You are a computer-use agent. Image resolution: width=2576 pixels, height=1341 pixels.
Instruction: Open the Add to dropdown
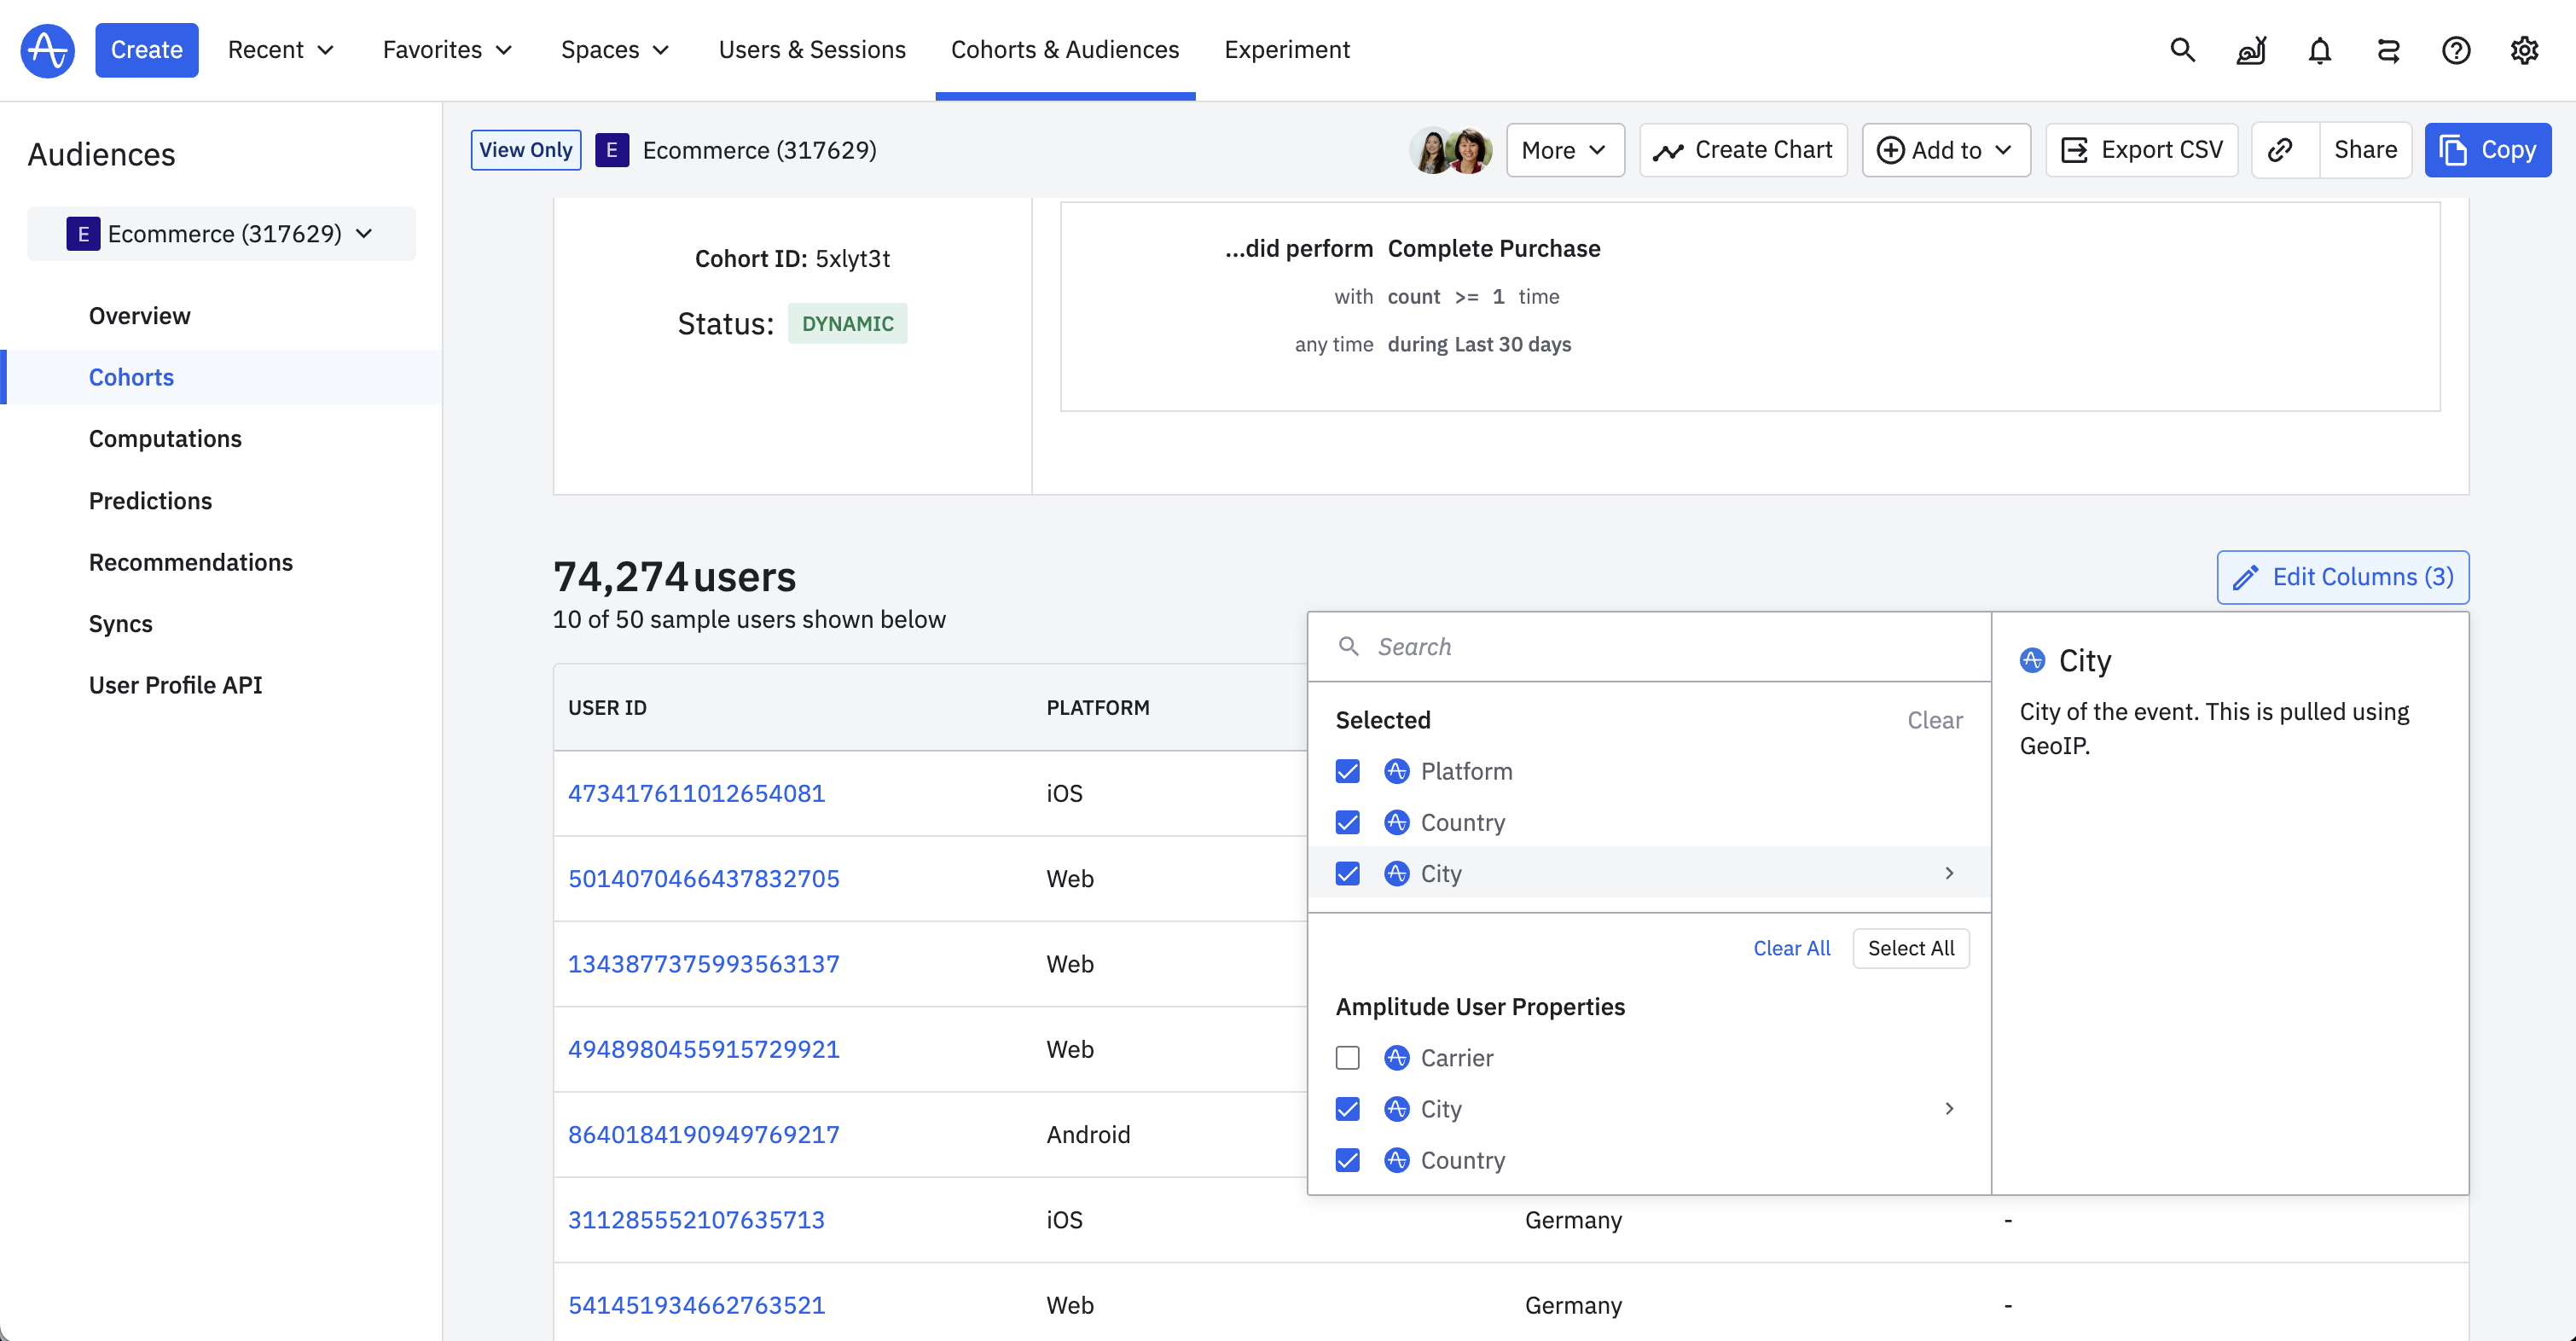click(1945, 150)
